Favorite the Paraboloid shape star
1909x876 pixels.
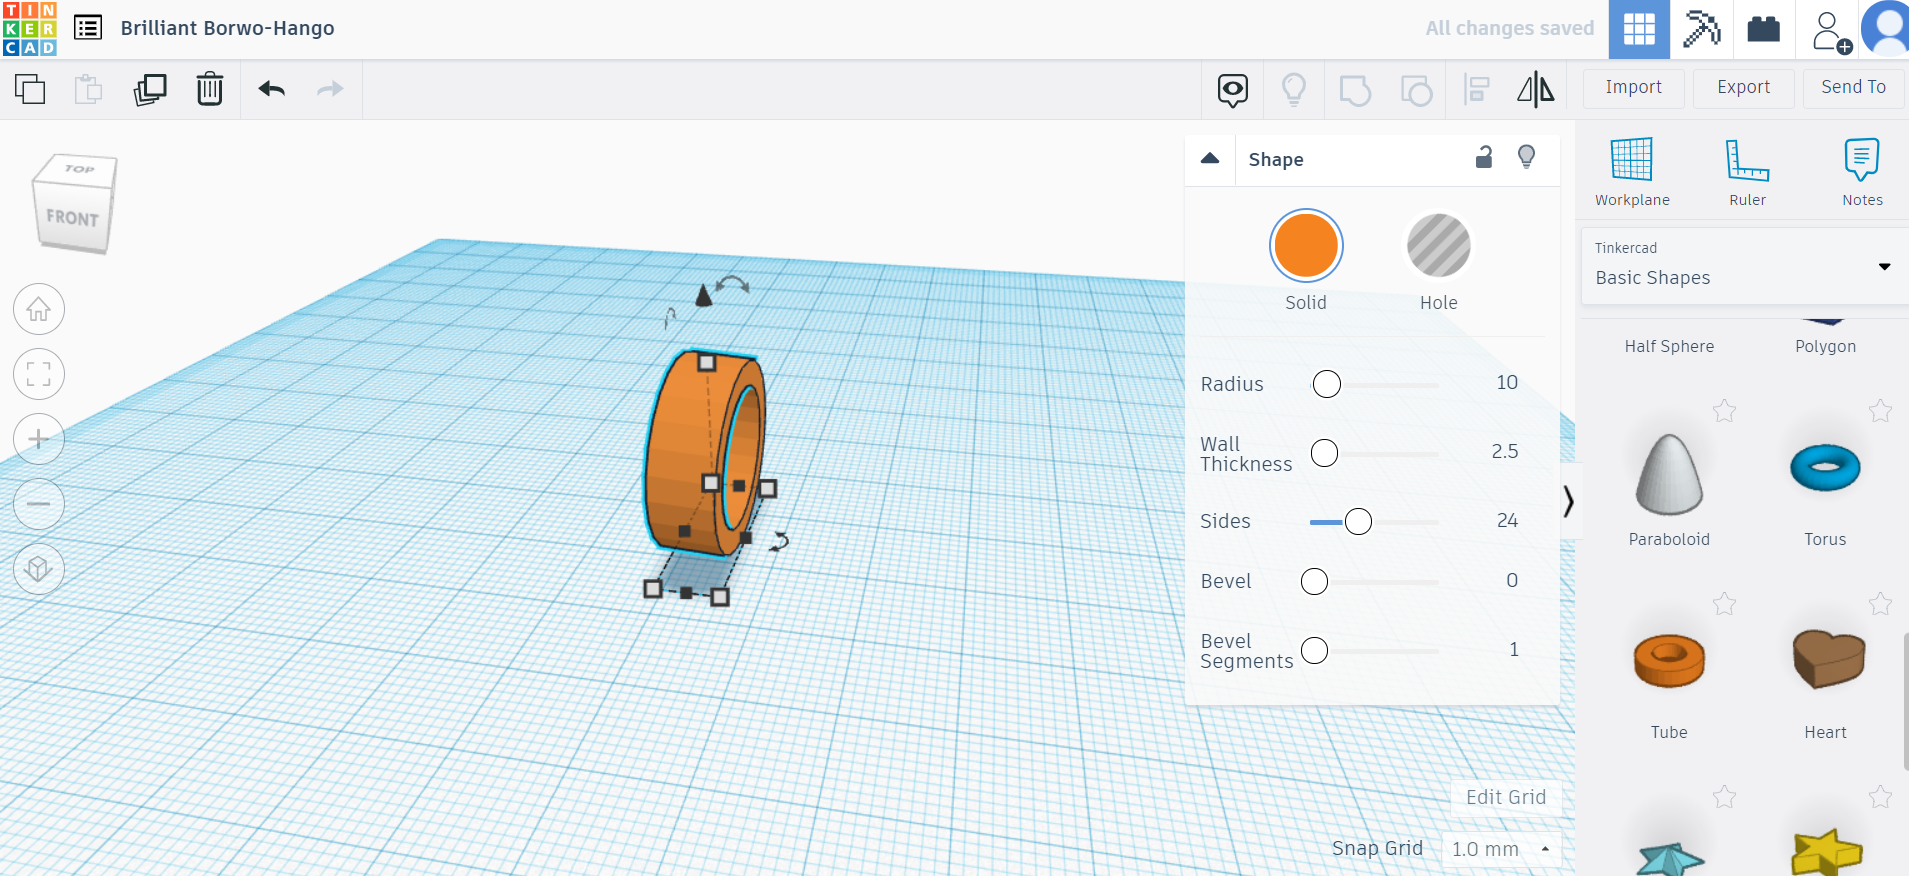click(1724, 411)
